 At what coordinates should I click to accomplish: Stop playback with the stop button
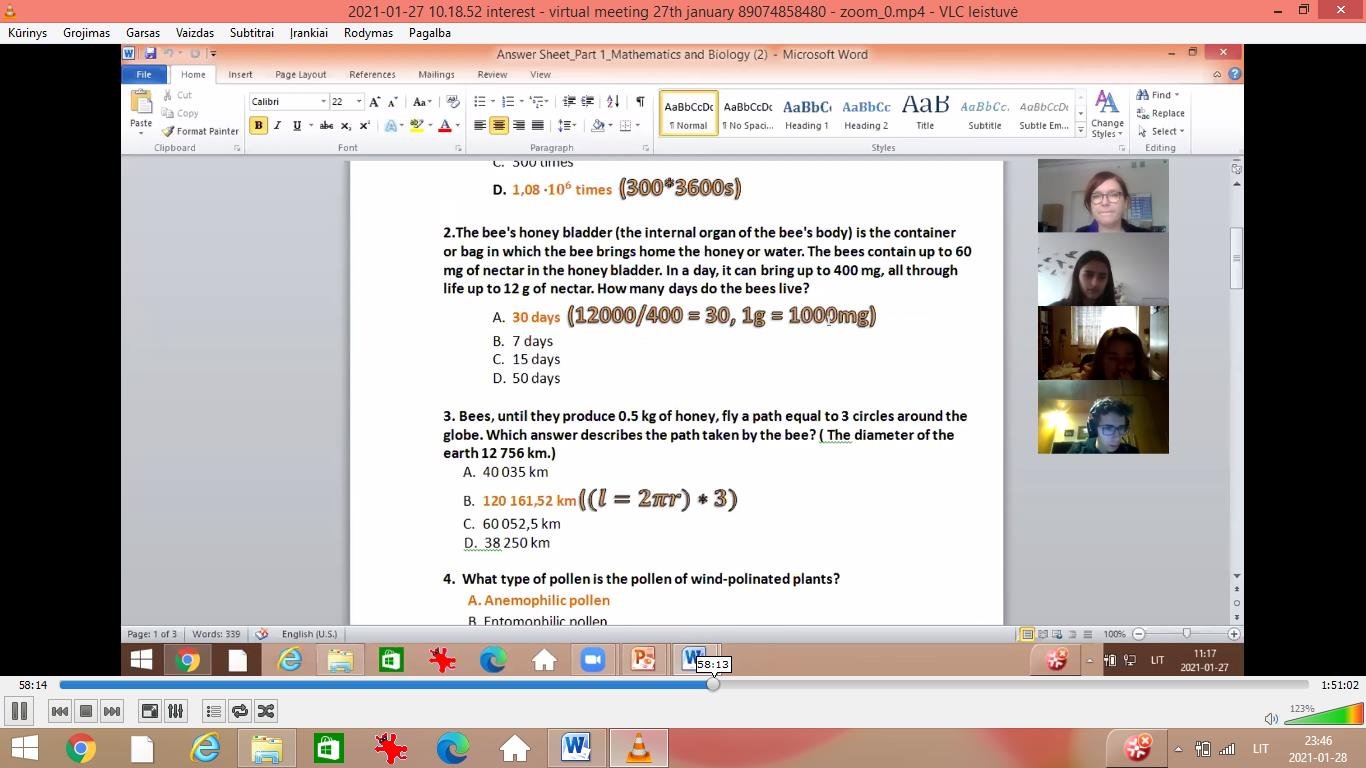pyautogui.click(x=86, y=711)
